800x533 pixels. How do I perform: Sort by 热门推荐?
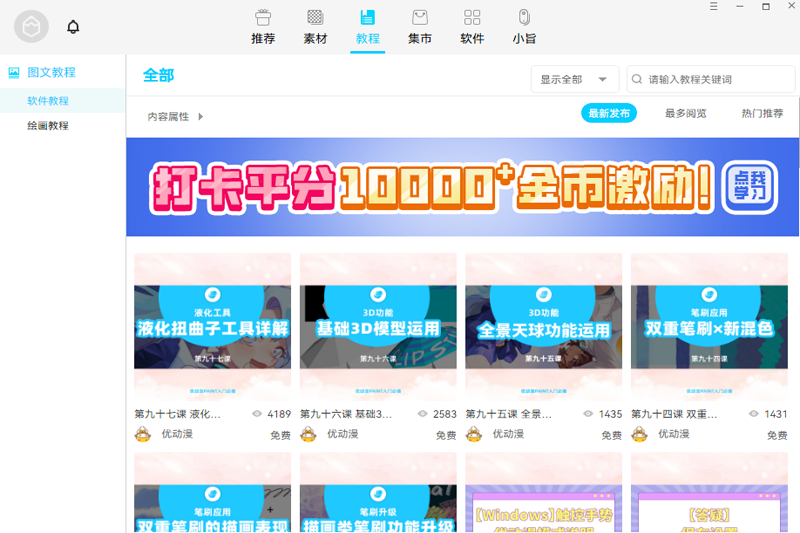coord(762,113)
